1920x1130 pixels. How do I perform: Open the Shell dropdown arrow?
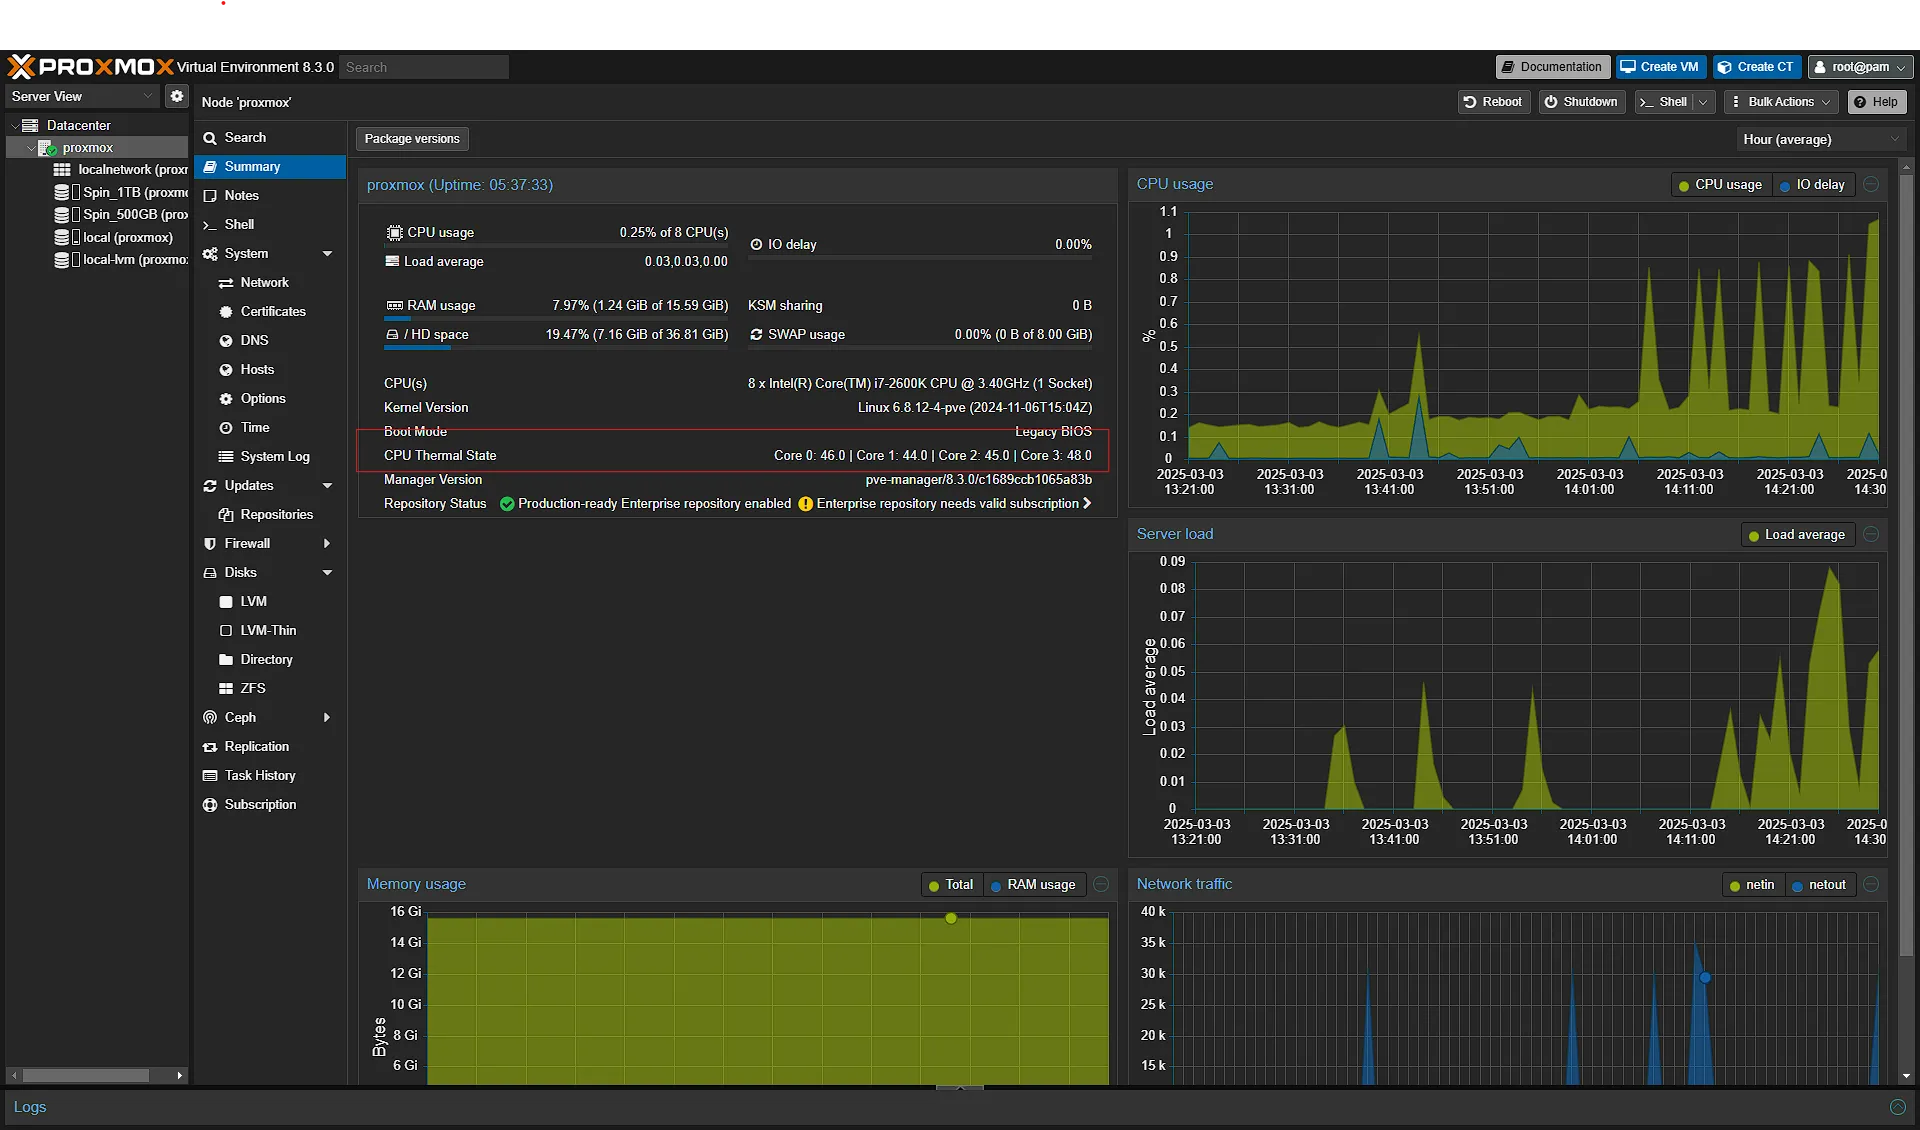1704,102
